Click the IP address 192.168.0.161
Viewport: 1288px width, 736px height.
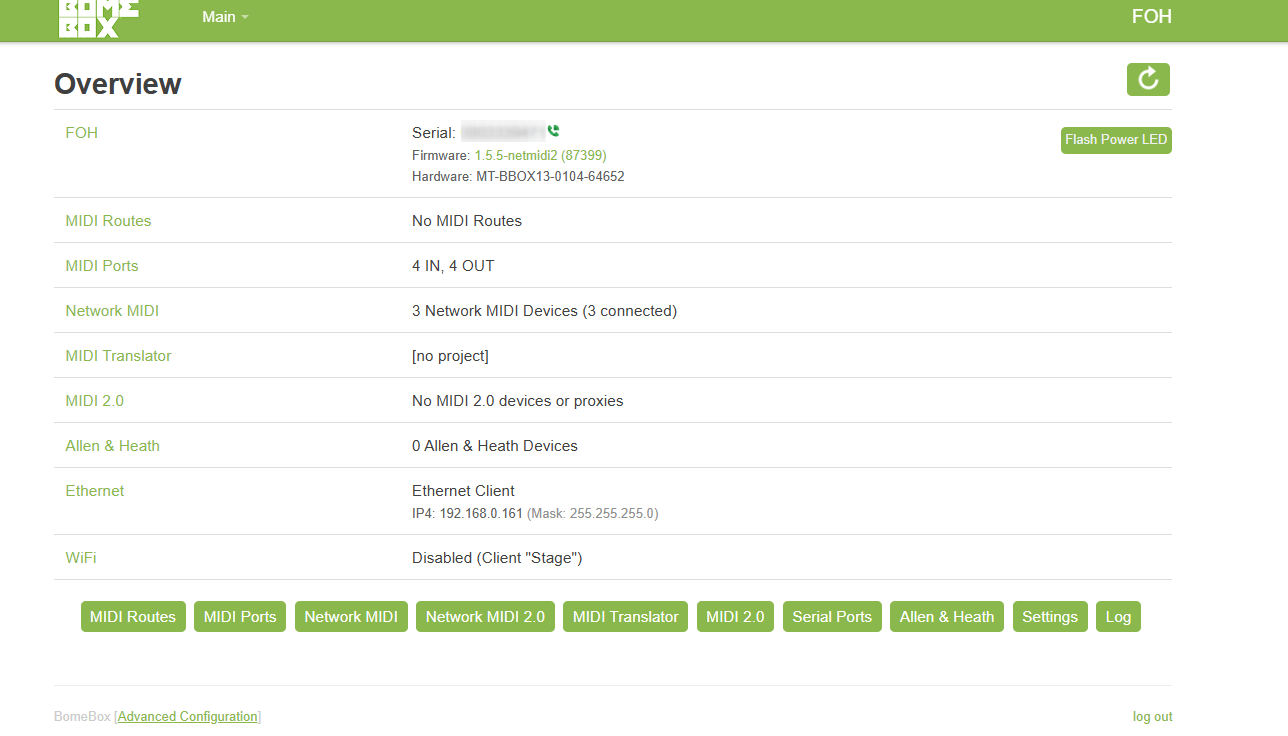pyautogui.click(x=481, y=513)
